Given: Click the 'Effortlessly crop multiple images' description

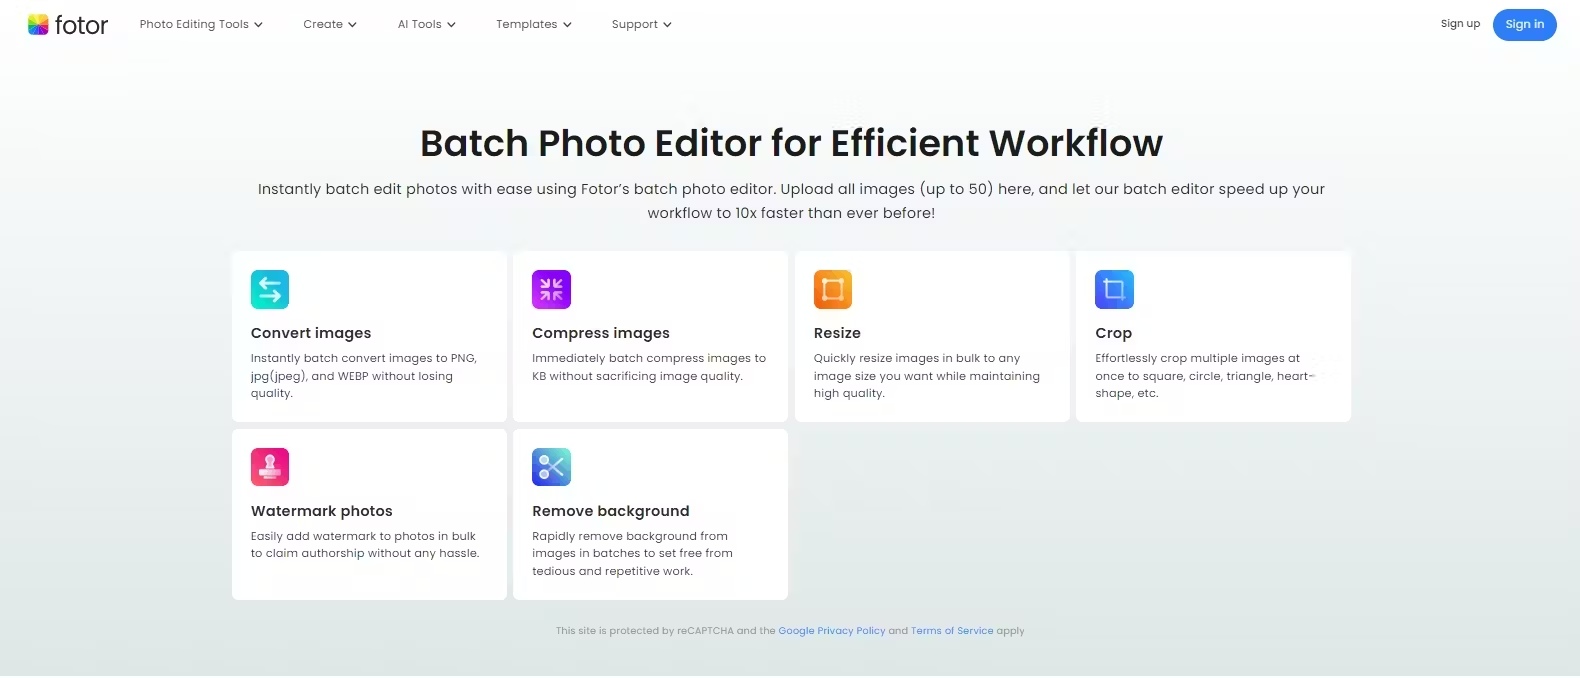Looking at the screenshot, I should tap(1205, 376).
